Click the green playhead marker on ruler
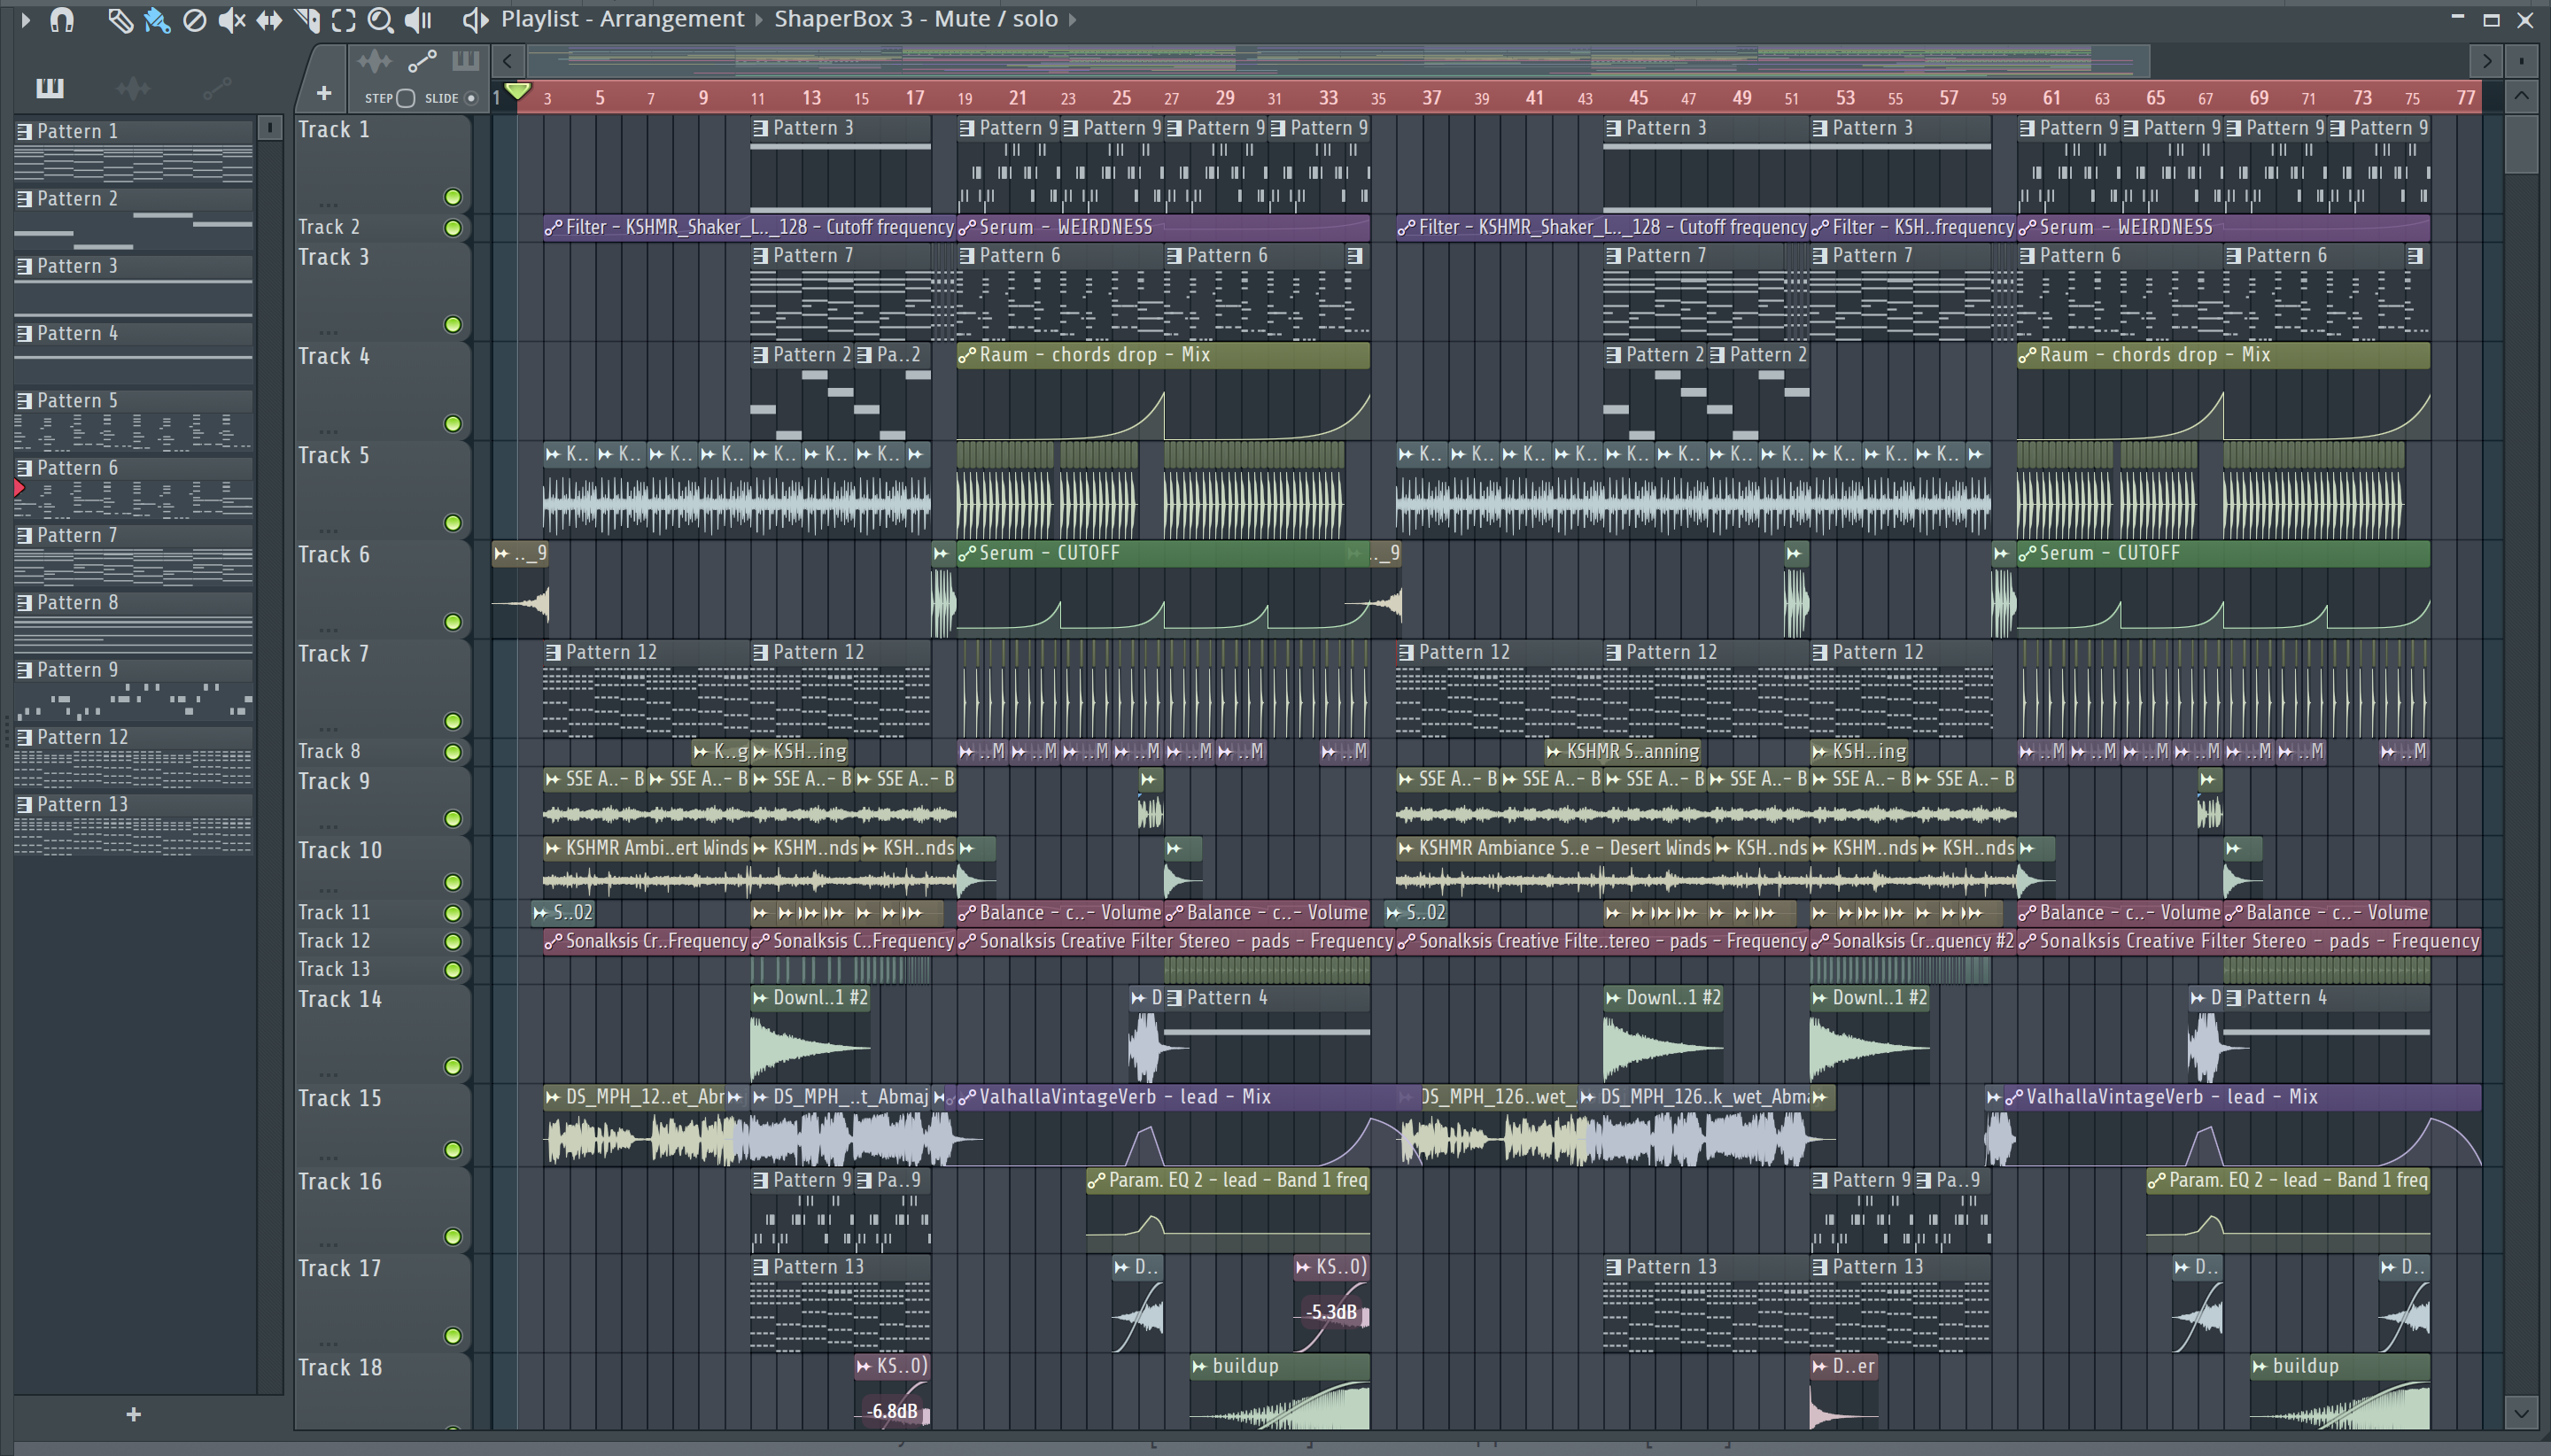The height and width of the screenshot is (1456, 2551). (x=517, y=93)
